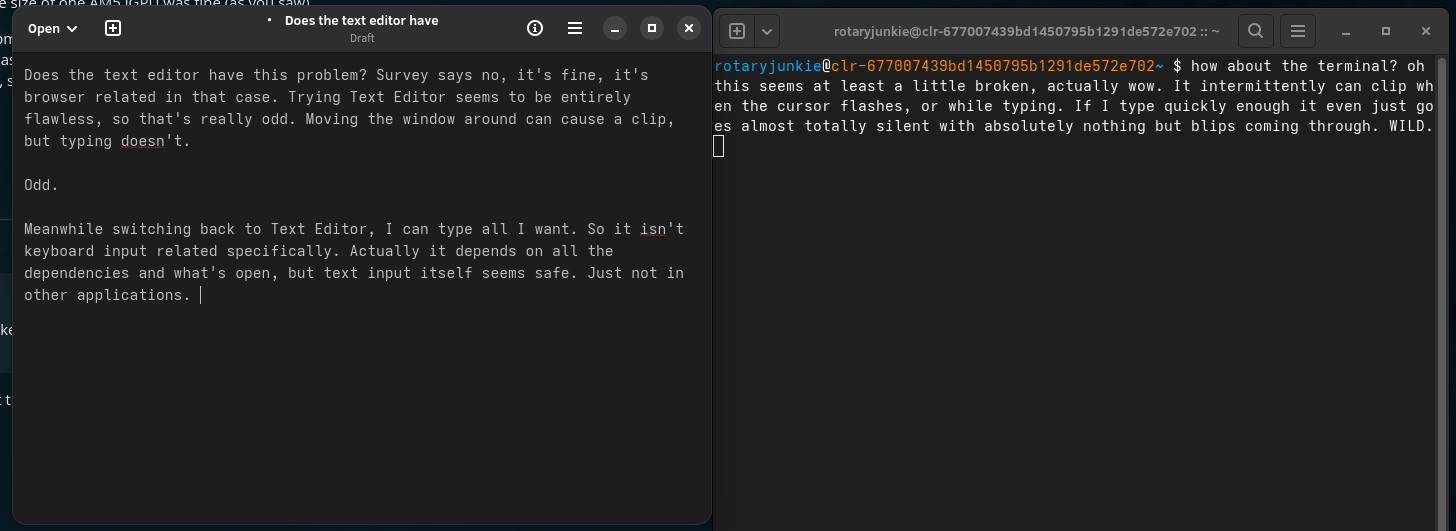1456x531 pixels.
Task: Open the terminal main menu
Action: [x=1297, y=31]
